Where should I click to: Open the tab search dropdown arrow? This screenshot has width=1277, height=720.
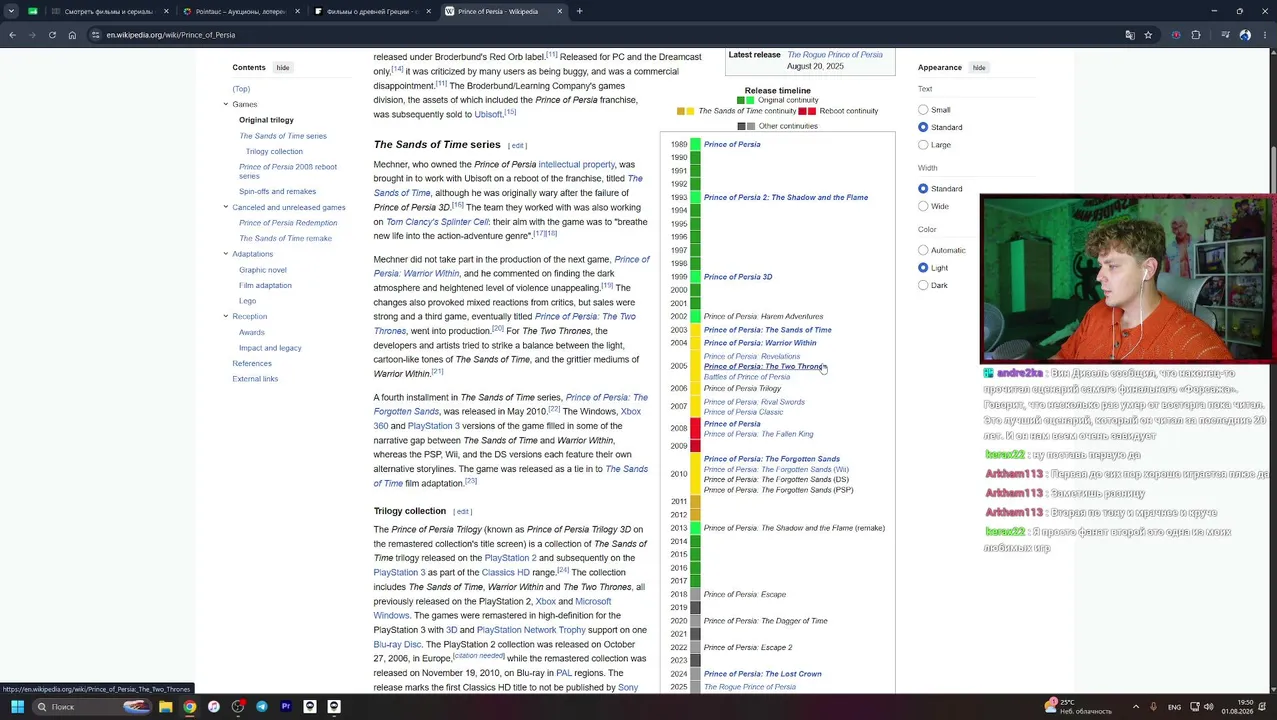[12, 11]
